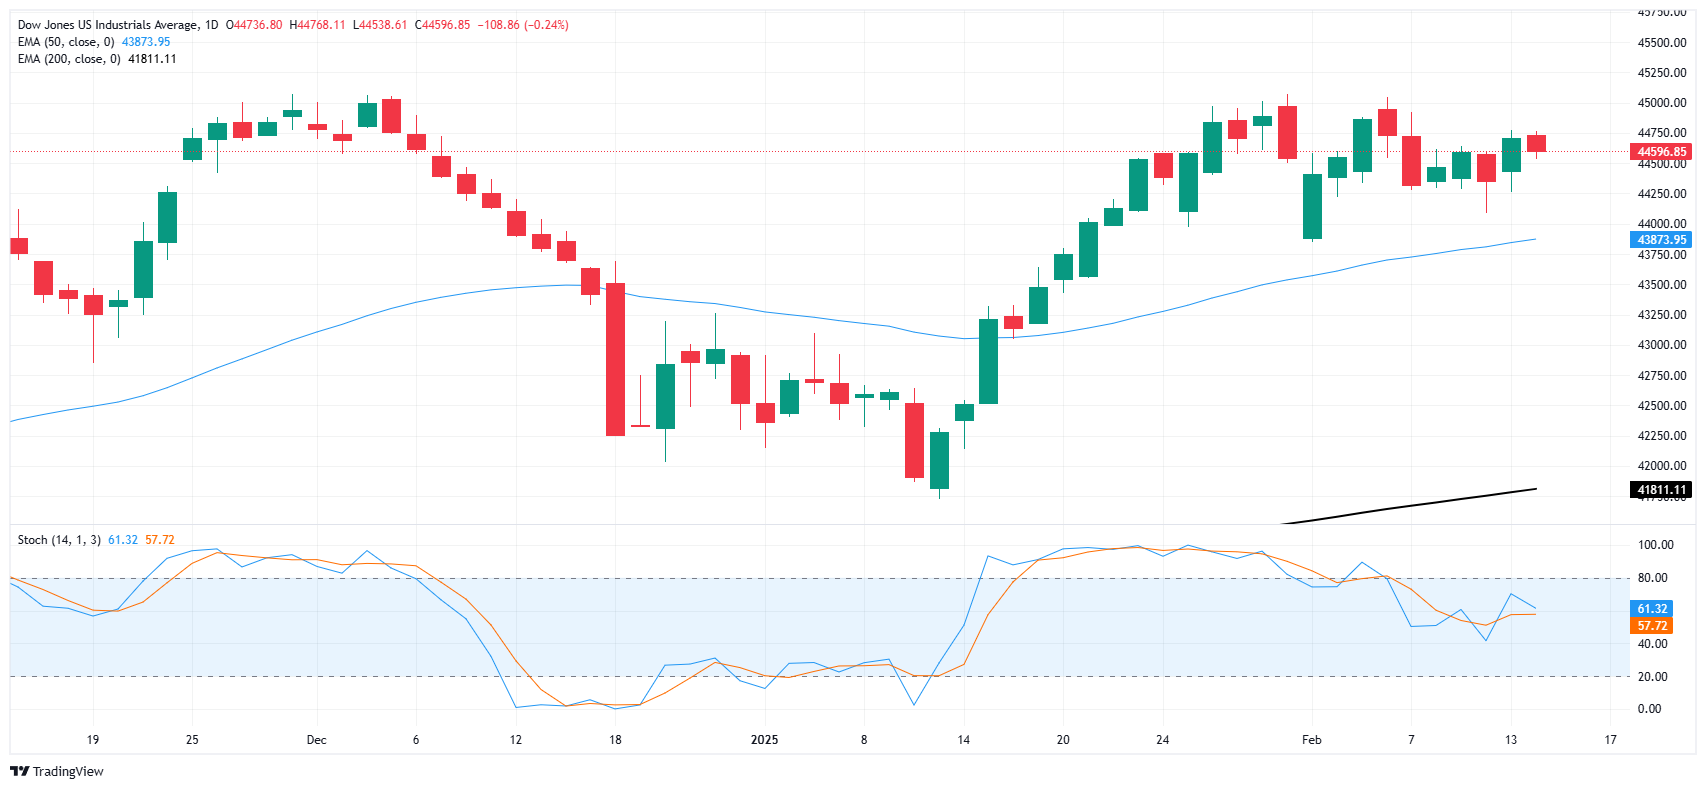The image size is (1706, 789).
Task: Select the EMA (50, close, 0) indicator legend
Action: coord(68,42)
